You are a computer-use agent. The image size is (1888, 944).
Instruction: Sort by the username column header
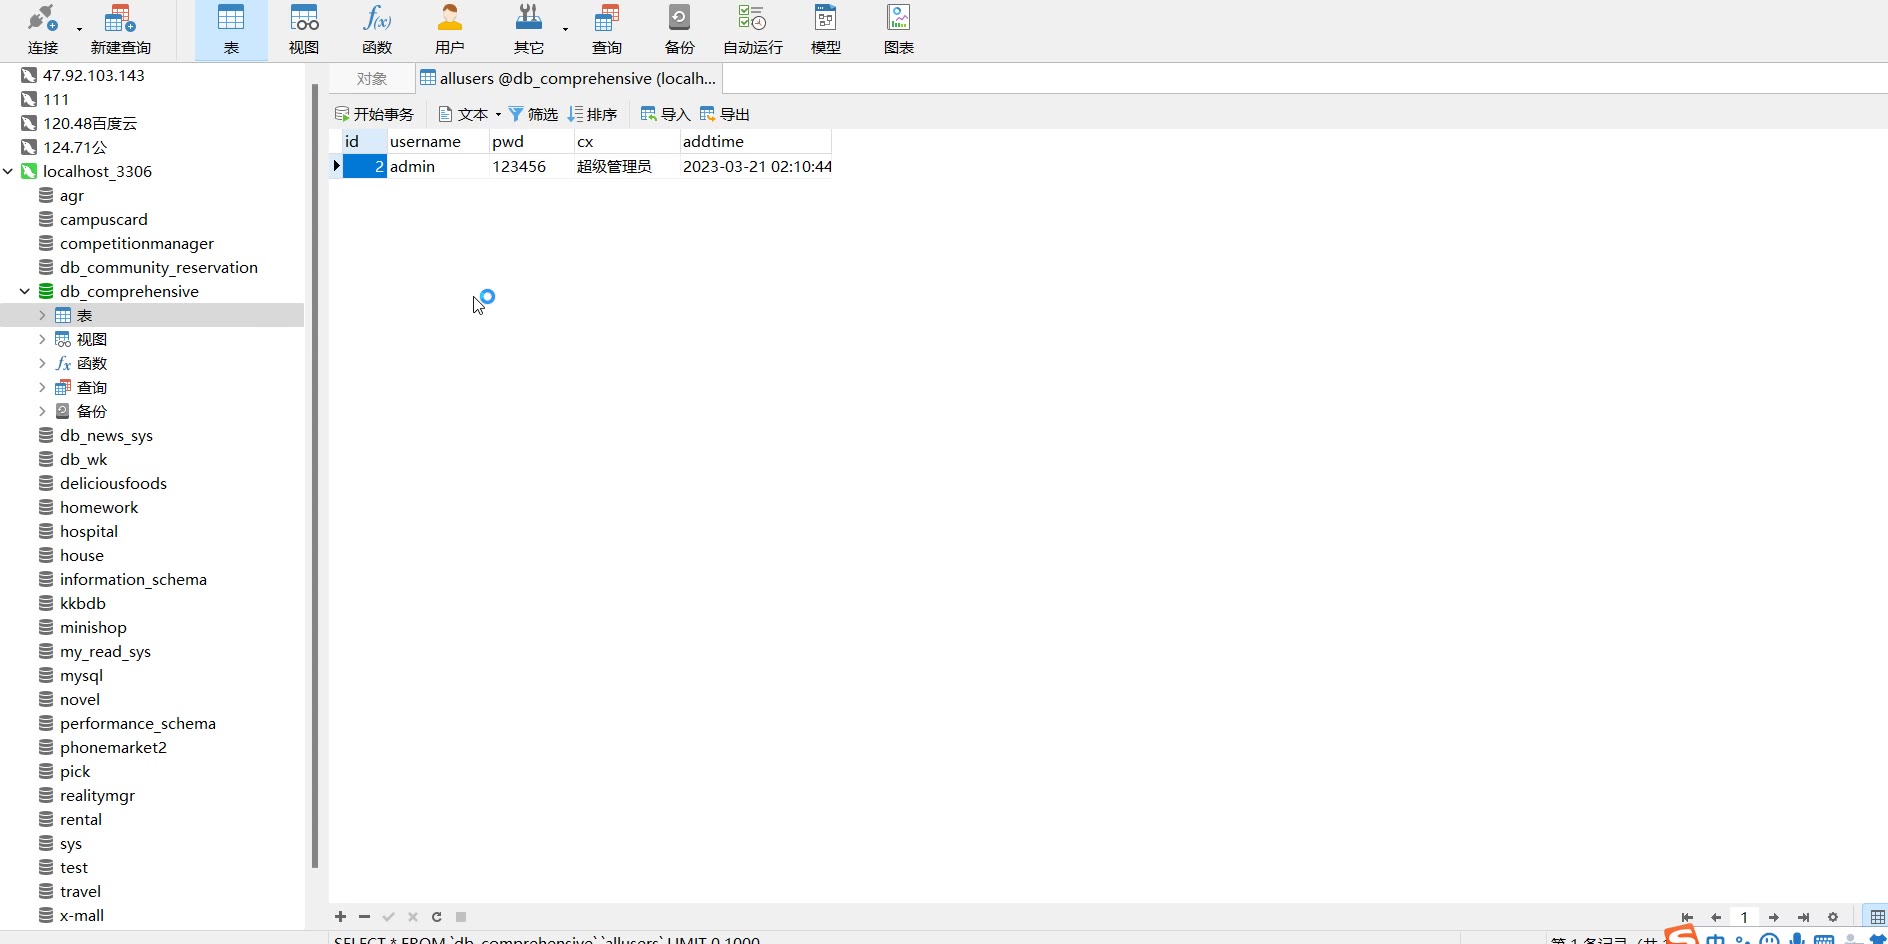pyautogui.click(x=438, y=141)
